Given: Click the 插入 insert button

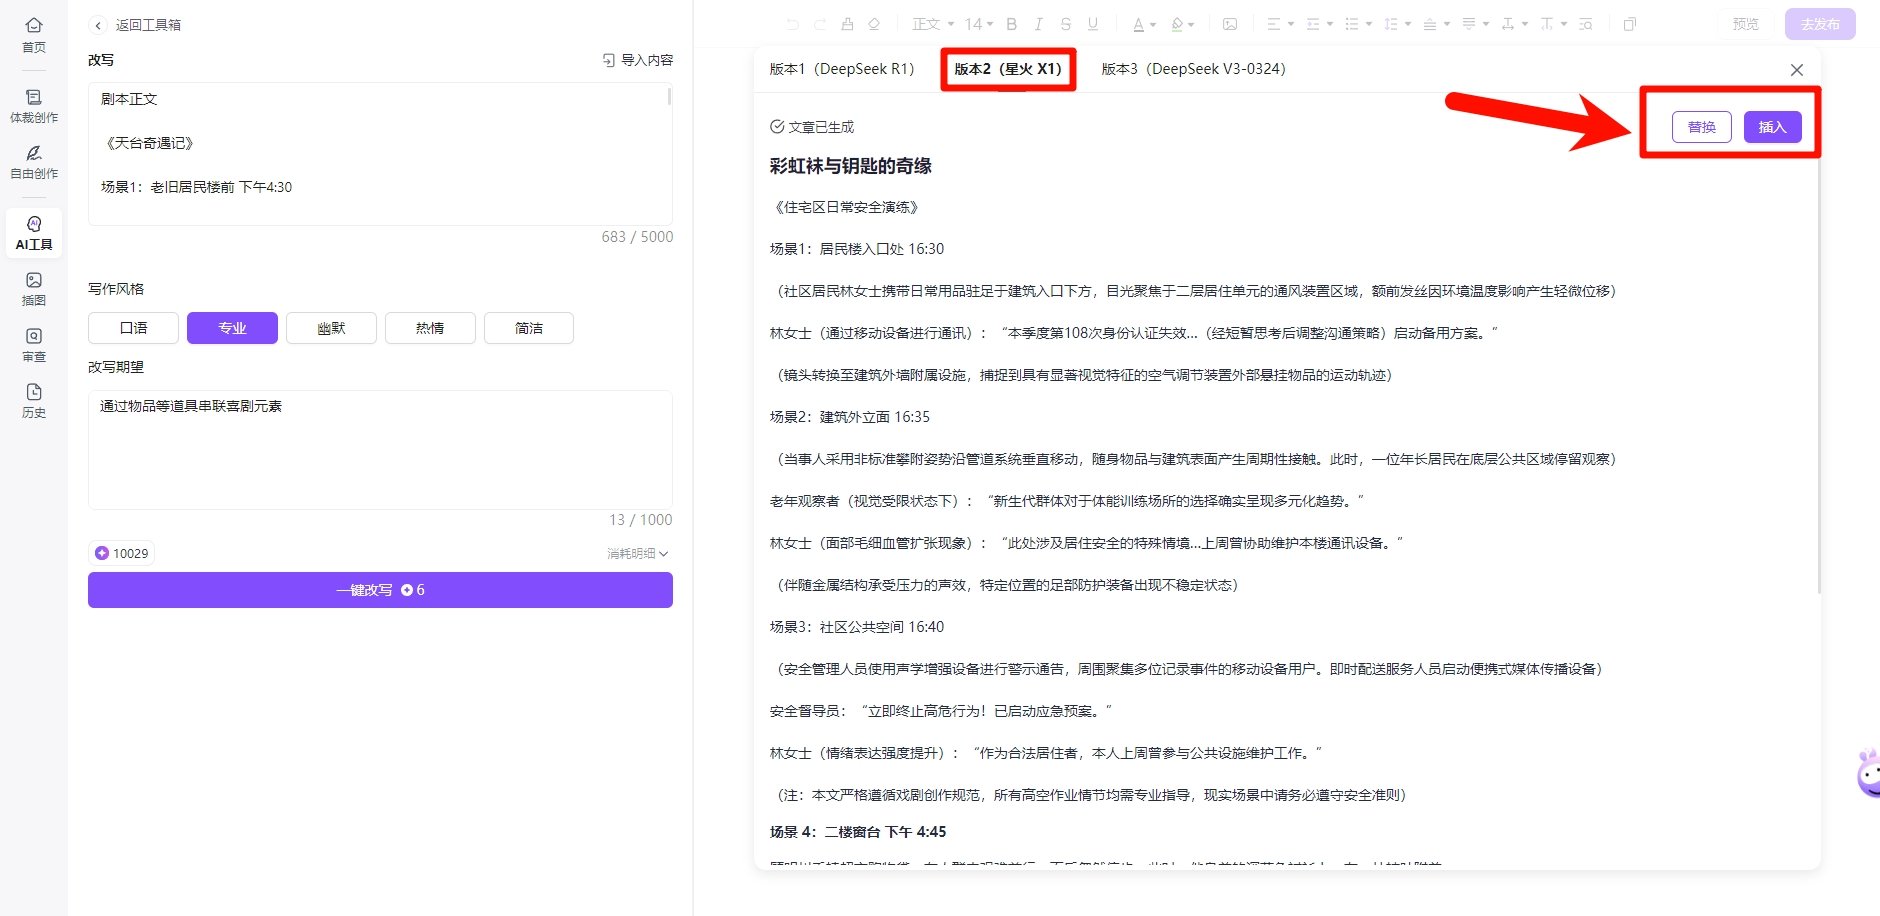Looking at the screenshot, I should point(1772,127).
